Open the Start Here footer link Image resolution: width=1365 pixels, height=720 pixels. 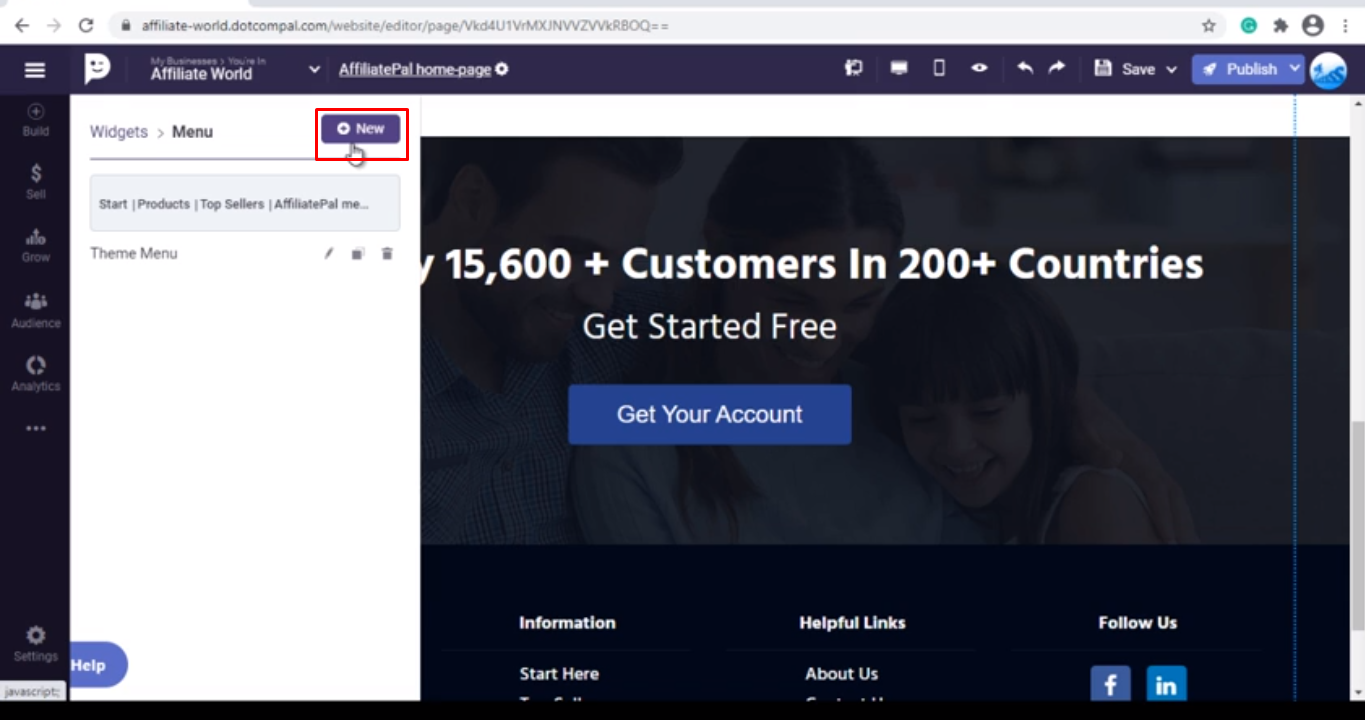click(x=559, y=673)
